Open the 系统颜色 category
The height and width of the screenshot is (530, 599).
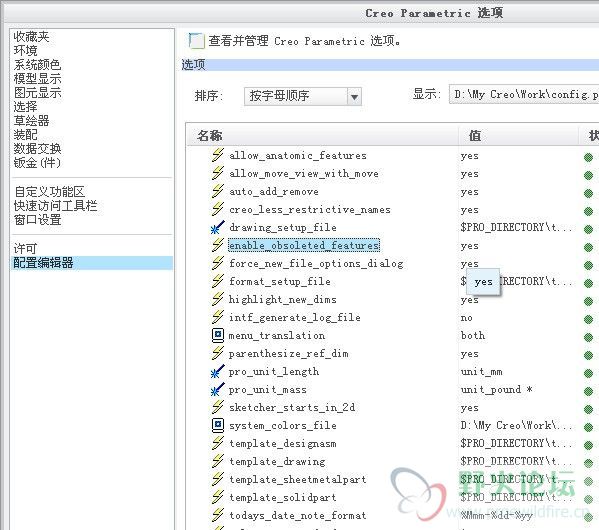coord(37,65)
